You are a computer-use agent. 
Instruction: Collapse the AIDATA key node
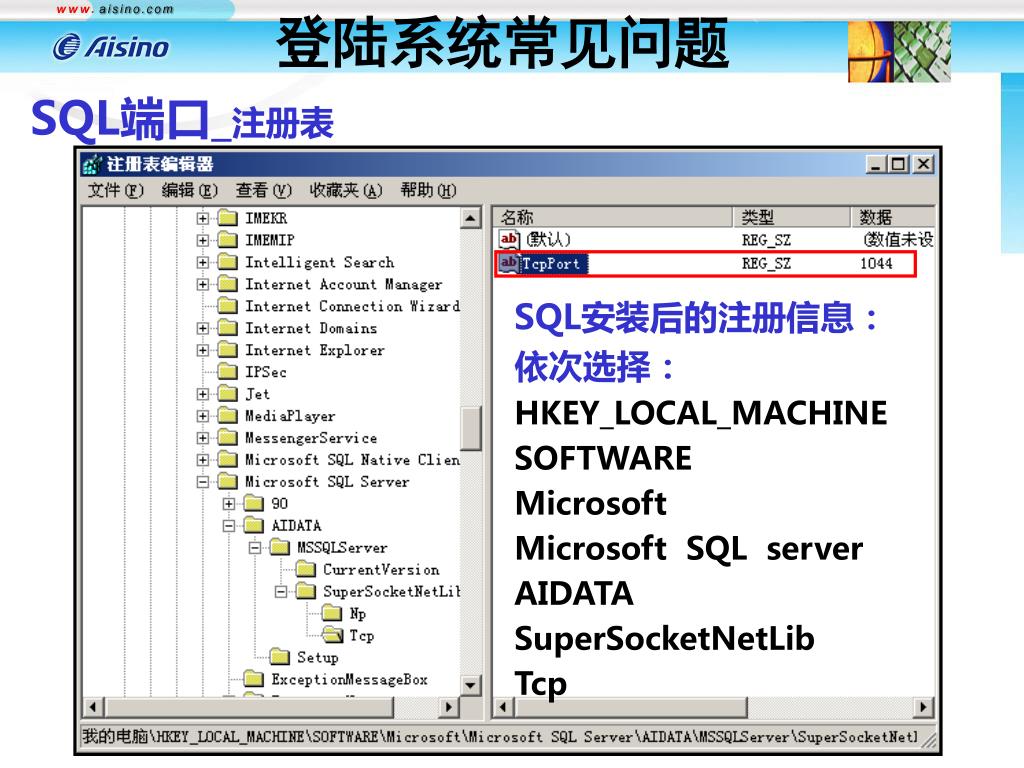coord(229,526)
